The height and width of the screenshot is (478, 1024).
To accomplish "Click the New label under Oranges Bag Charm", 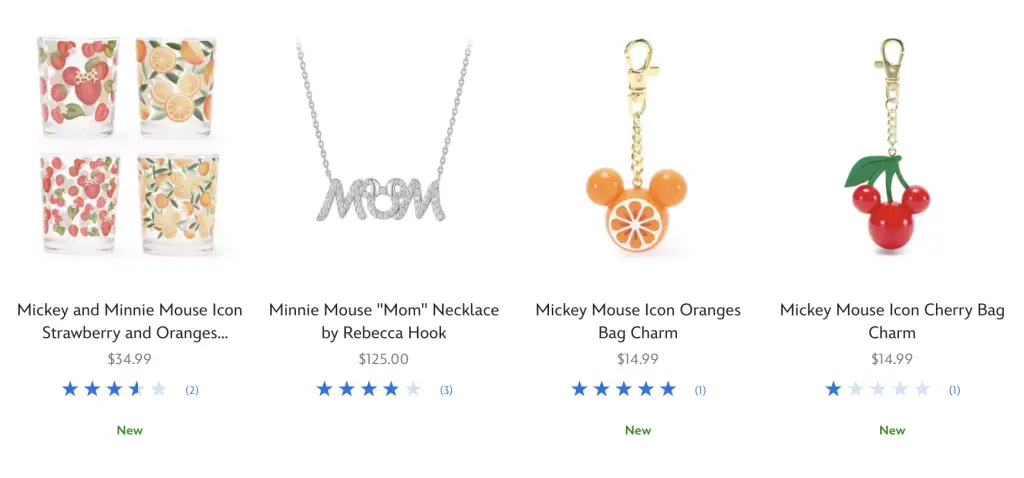I will [638, 430].
